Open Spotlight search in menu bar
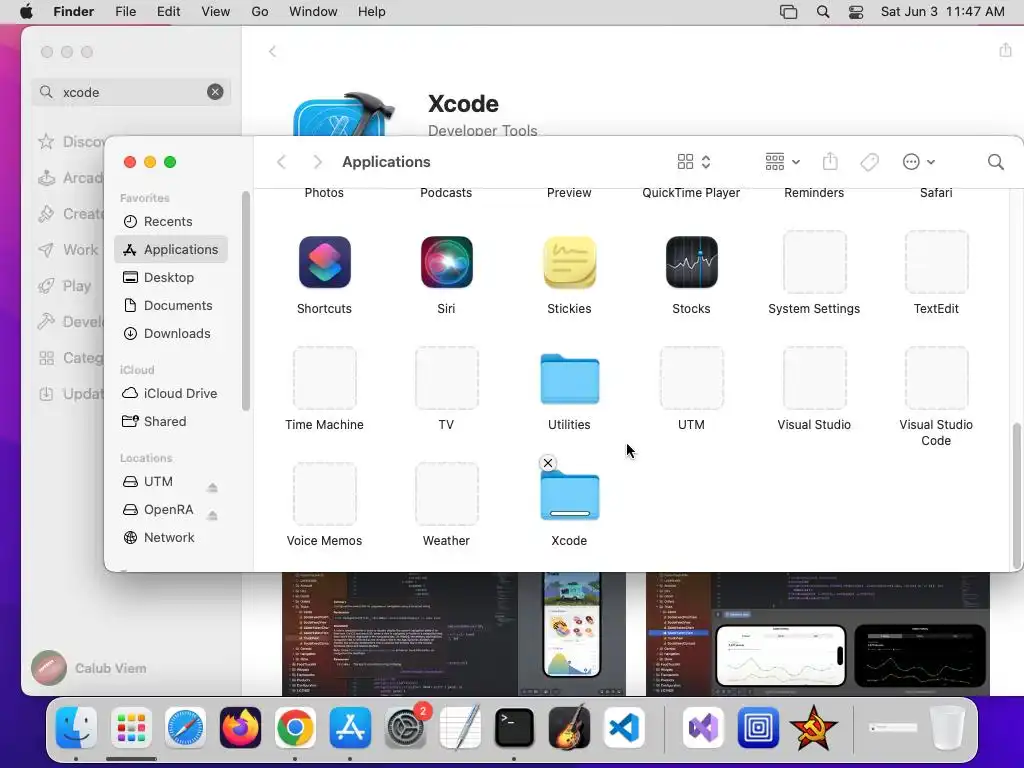The height and width of the screenshot is (768, 1024). [823, 12]
